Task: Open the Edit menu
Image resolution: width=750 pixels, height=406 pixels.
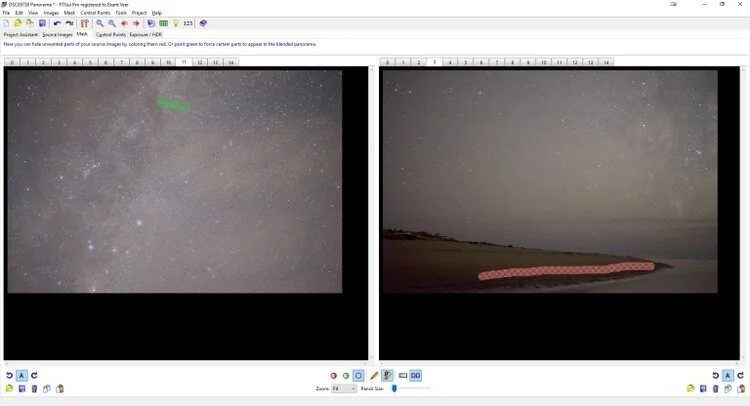Action: 19,13
